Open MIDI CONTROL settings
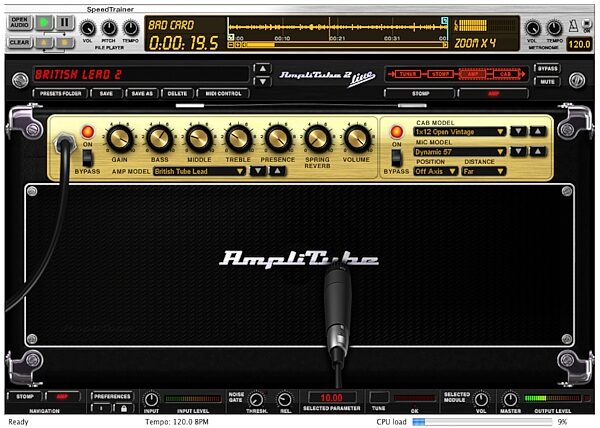The width and height of the screenshot is (600, 428). pos(223,93)
